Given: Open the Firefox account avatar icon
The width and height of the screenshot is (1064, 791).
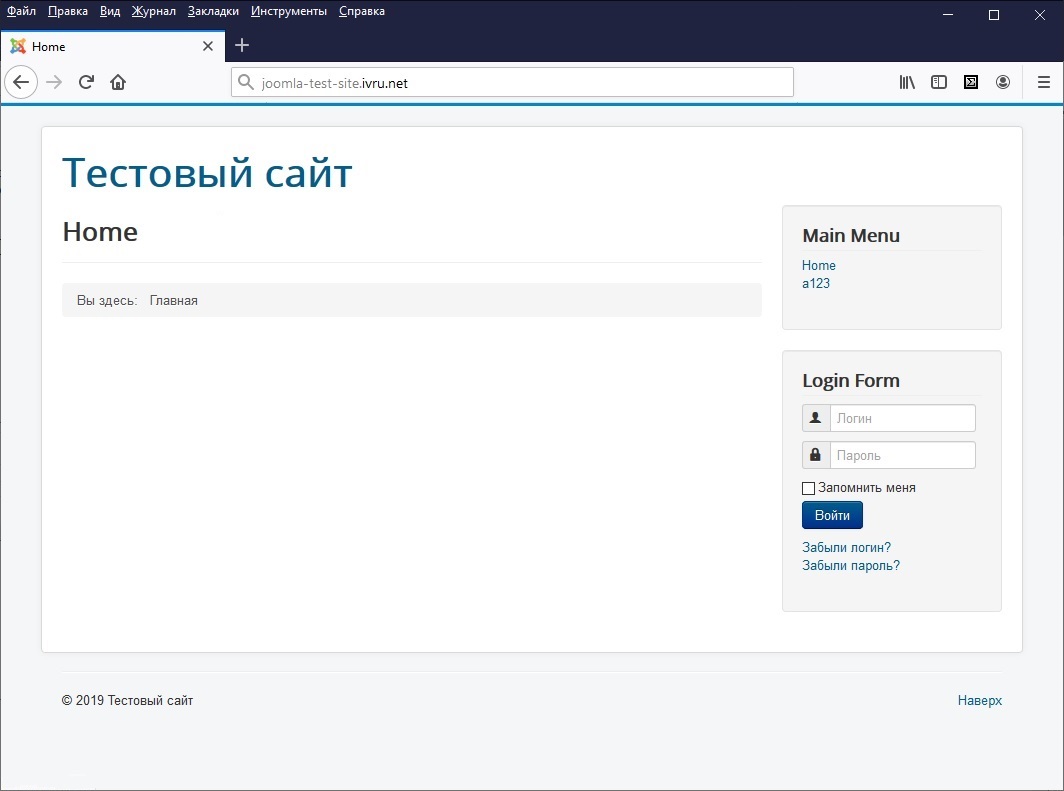Looking at the screenshot, I should [1003, 82].
